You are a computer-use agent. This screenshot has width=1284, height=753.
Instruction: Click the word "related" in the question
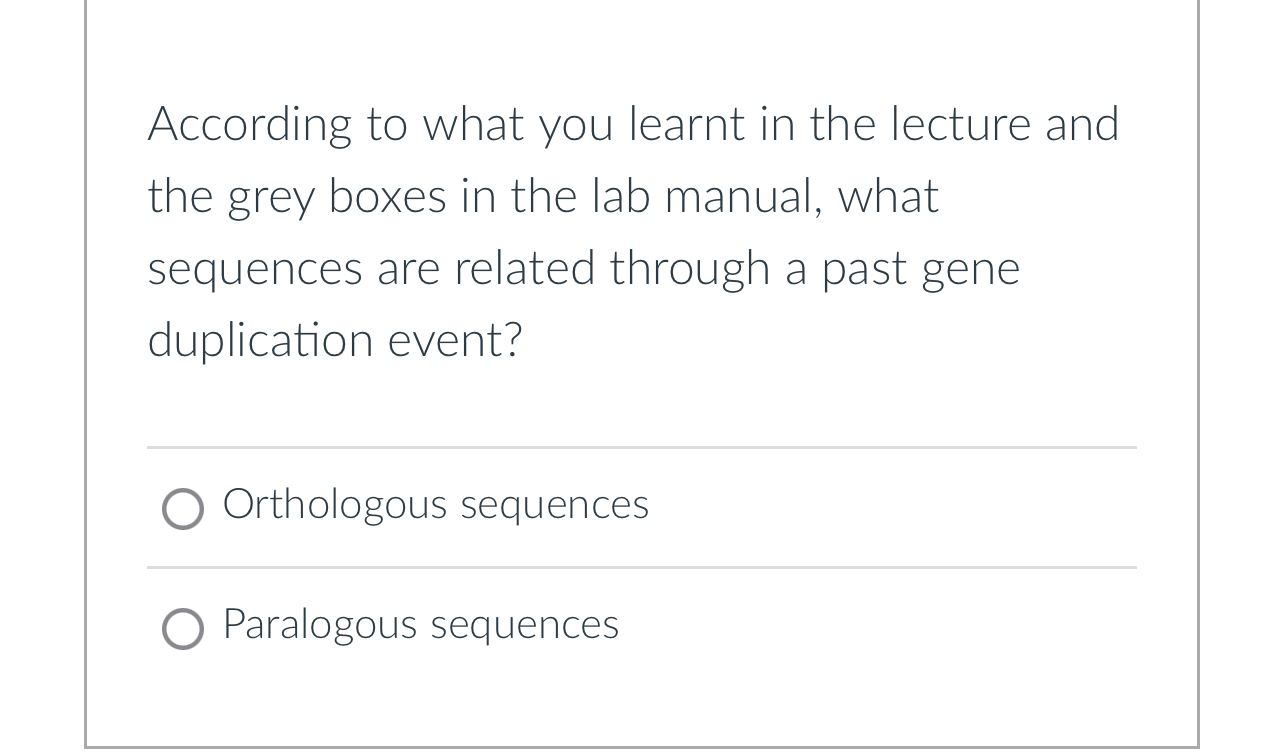[524, 269]
